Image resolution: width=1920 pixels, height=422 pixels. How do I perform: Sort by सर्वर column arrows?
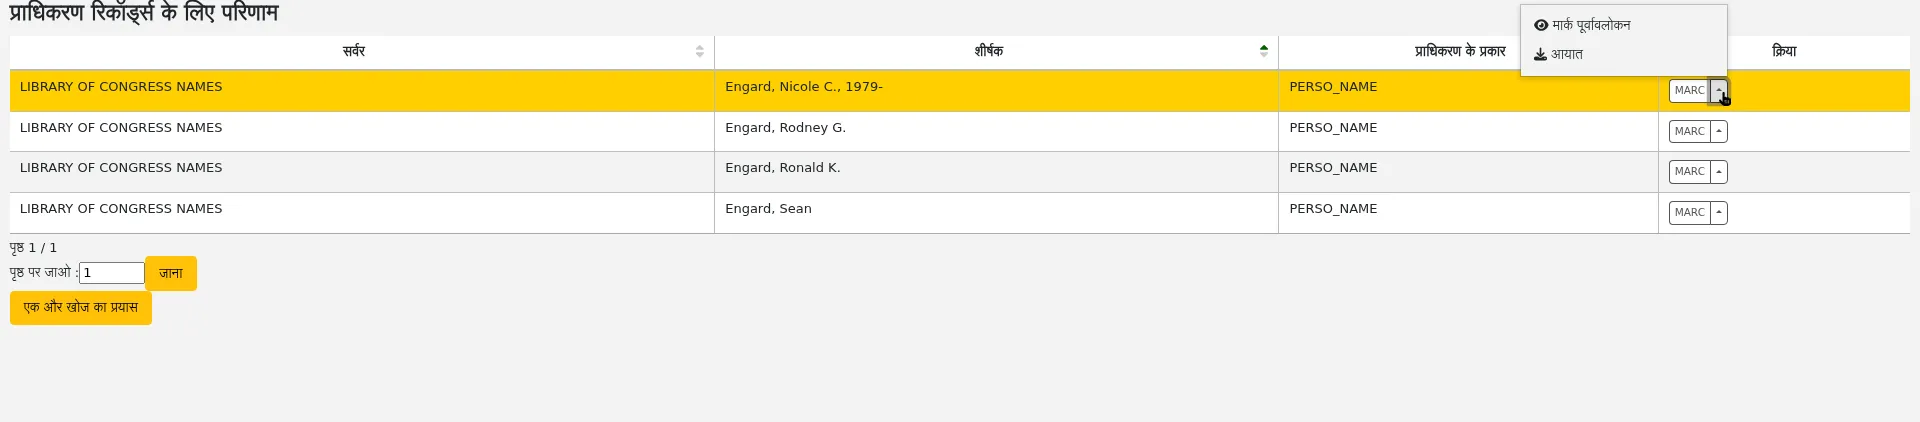[699, 51]
